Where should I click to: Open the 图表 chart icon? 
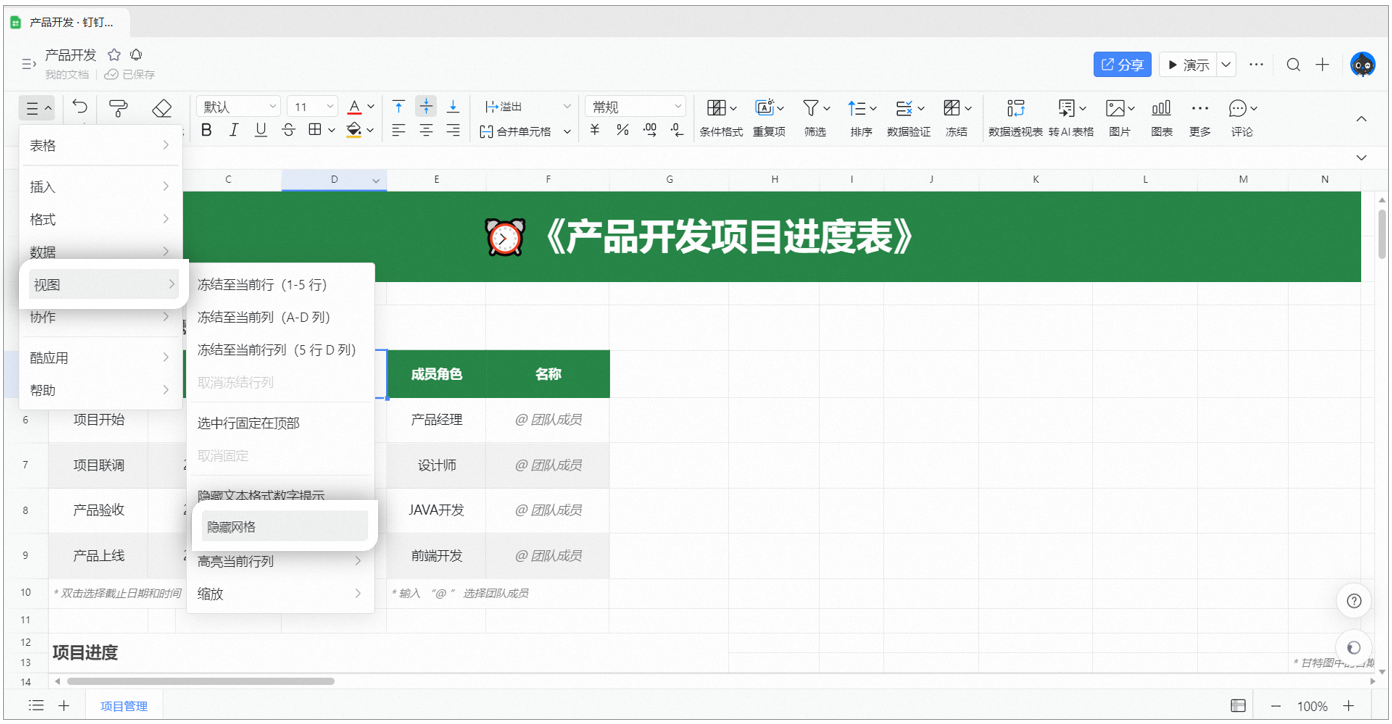(1161, 117)
